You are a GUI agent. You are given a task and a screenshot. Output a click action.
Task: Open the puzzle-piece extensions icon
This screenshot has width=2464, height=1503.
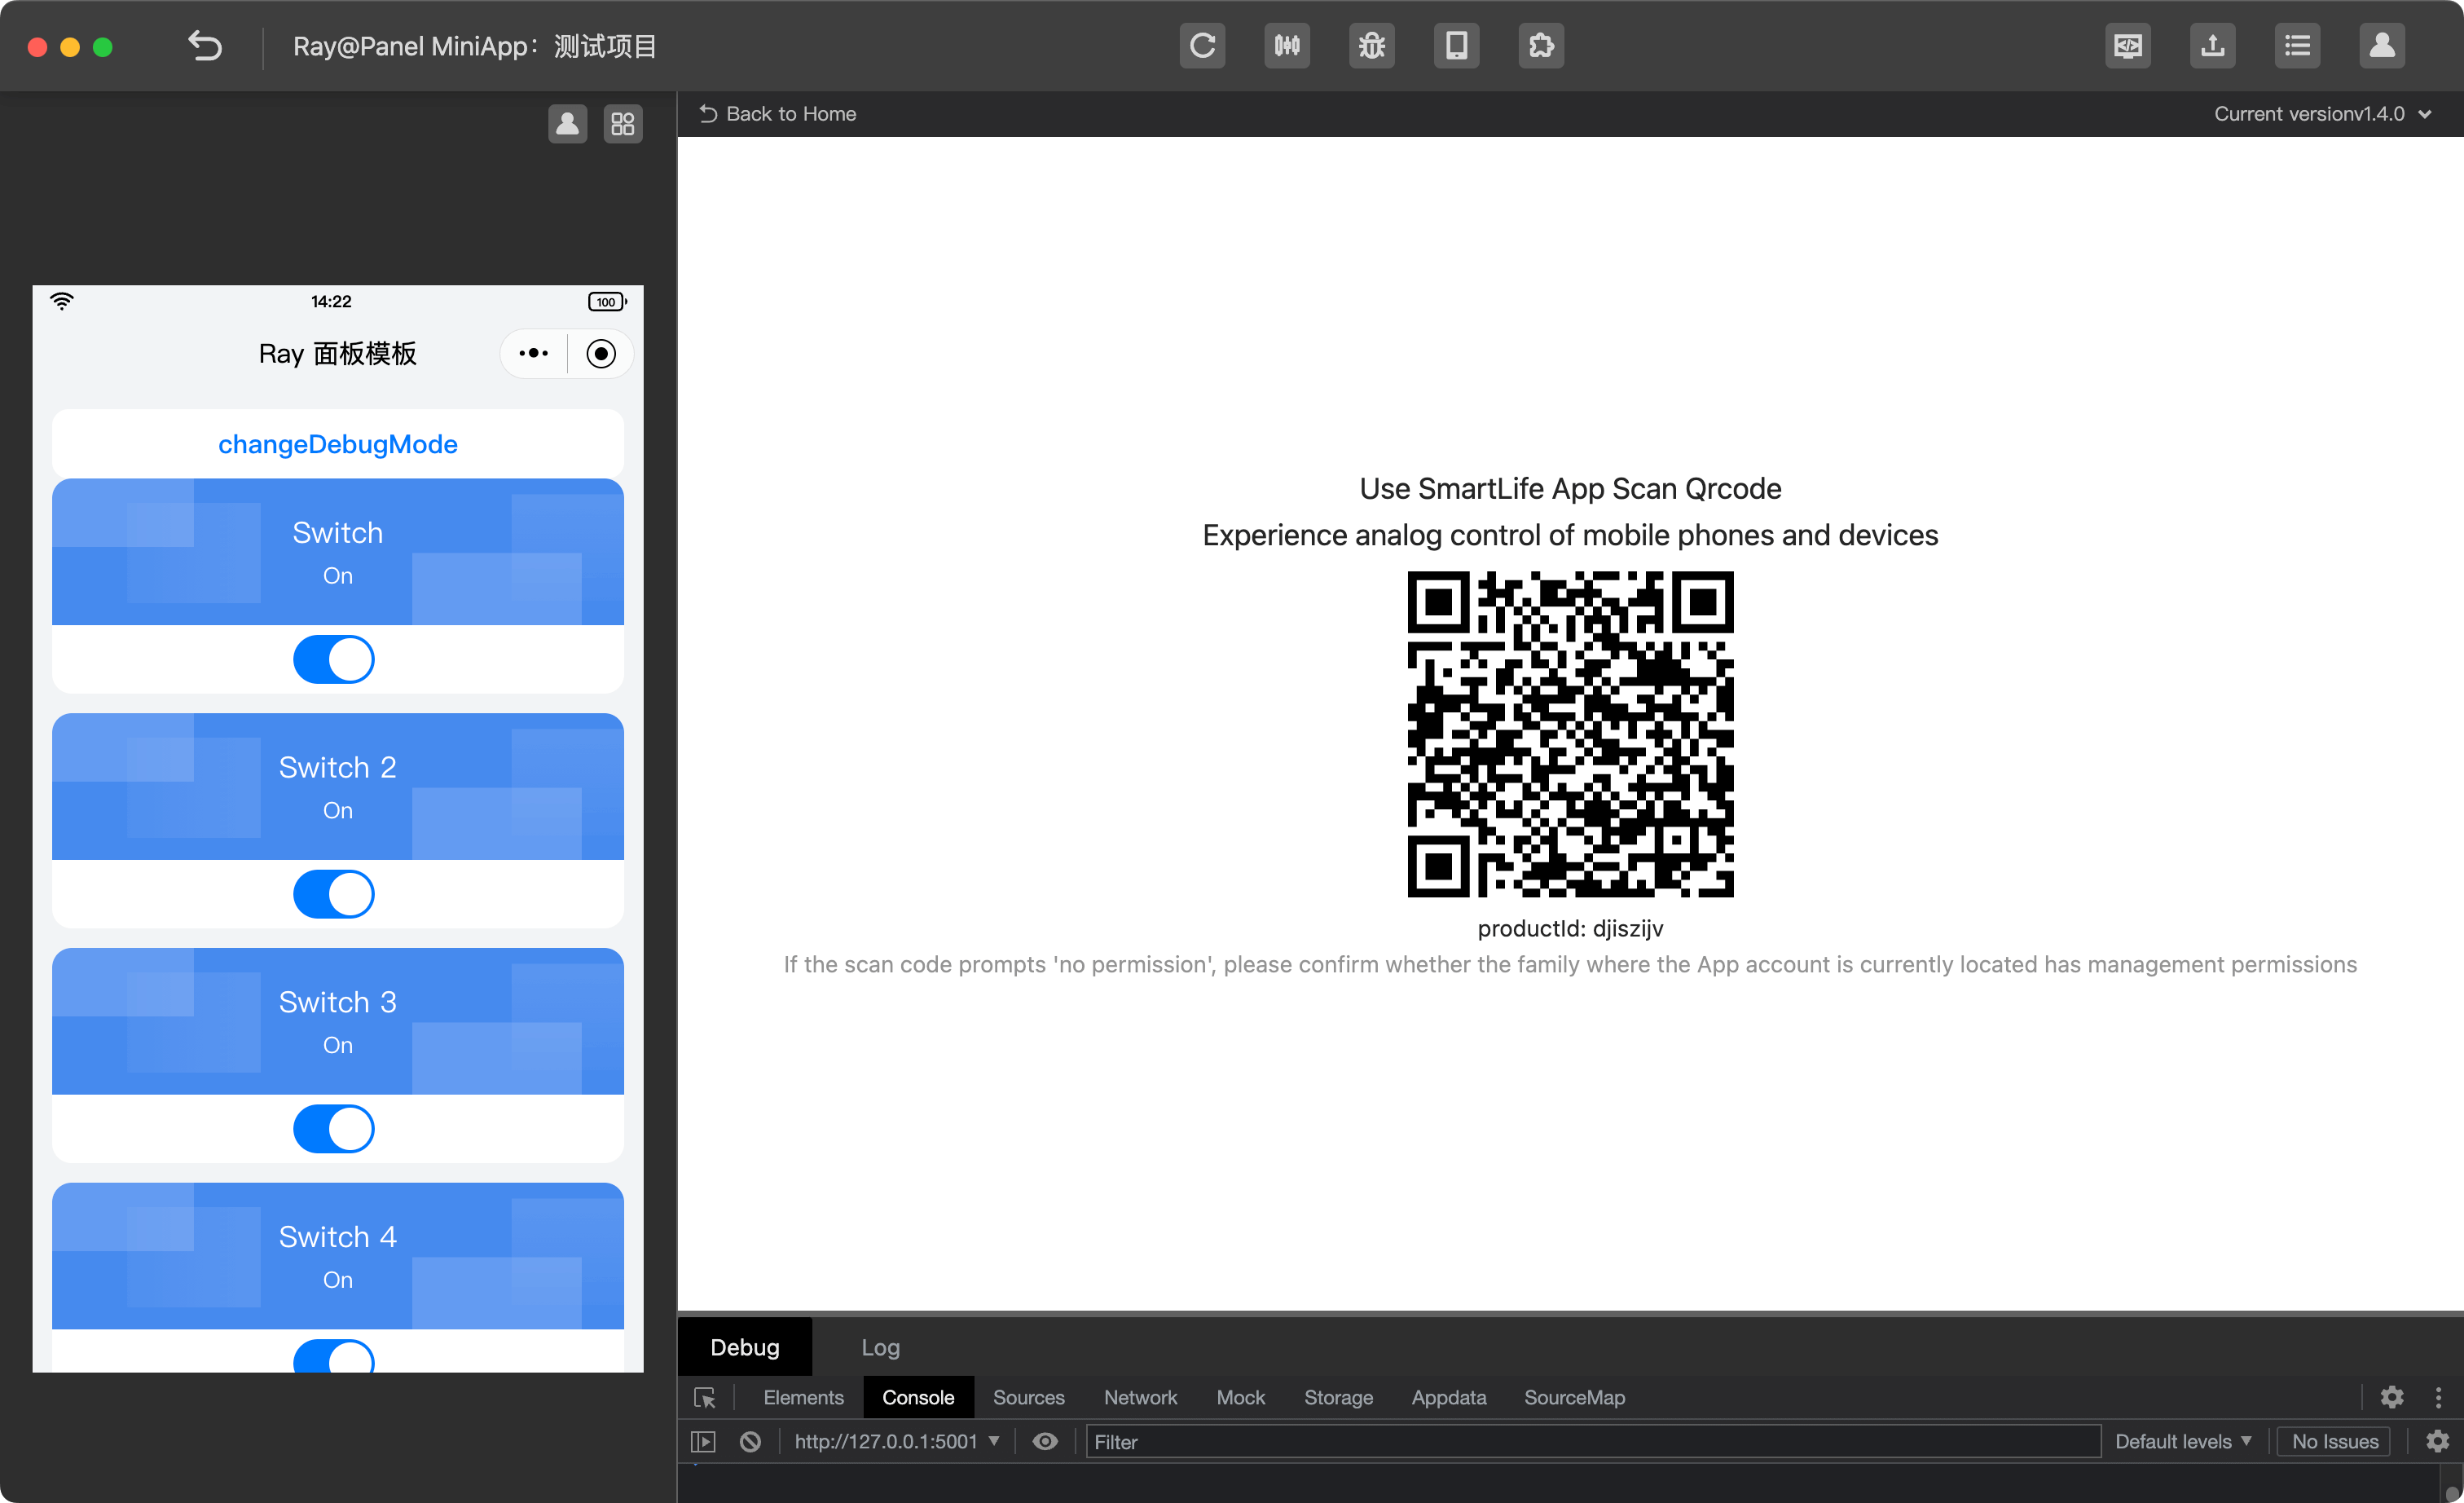1541,46
